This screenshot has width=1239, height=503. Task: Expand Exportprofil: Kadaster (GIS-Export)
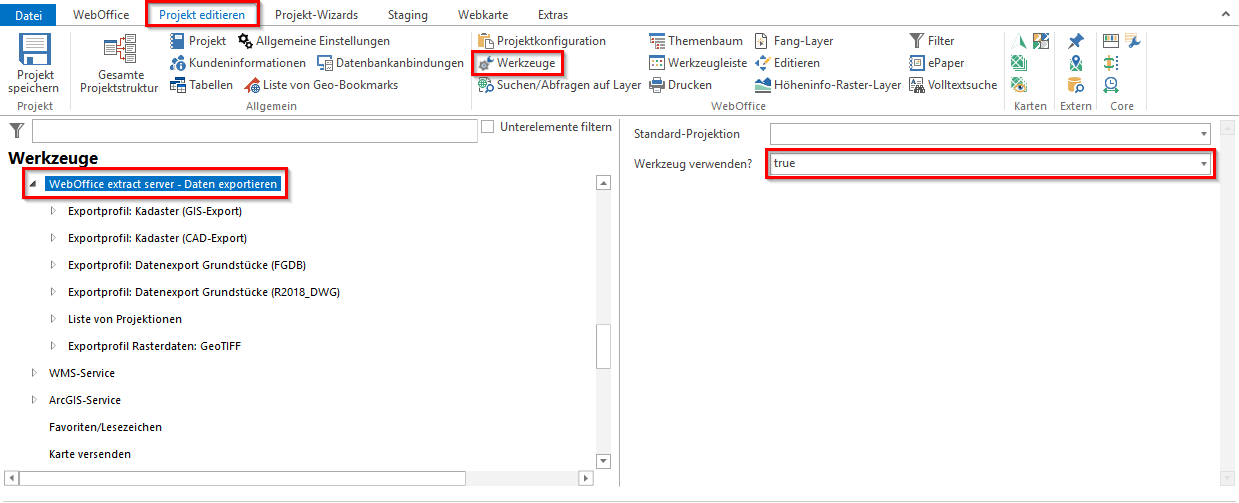point(53,211)
